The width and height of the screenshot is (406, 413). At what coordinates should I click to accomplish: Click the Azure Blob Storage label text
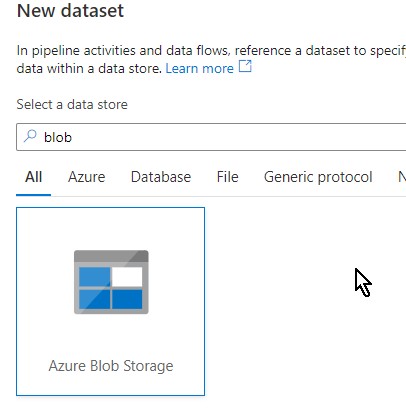(111, 366)
